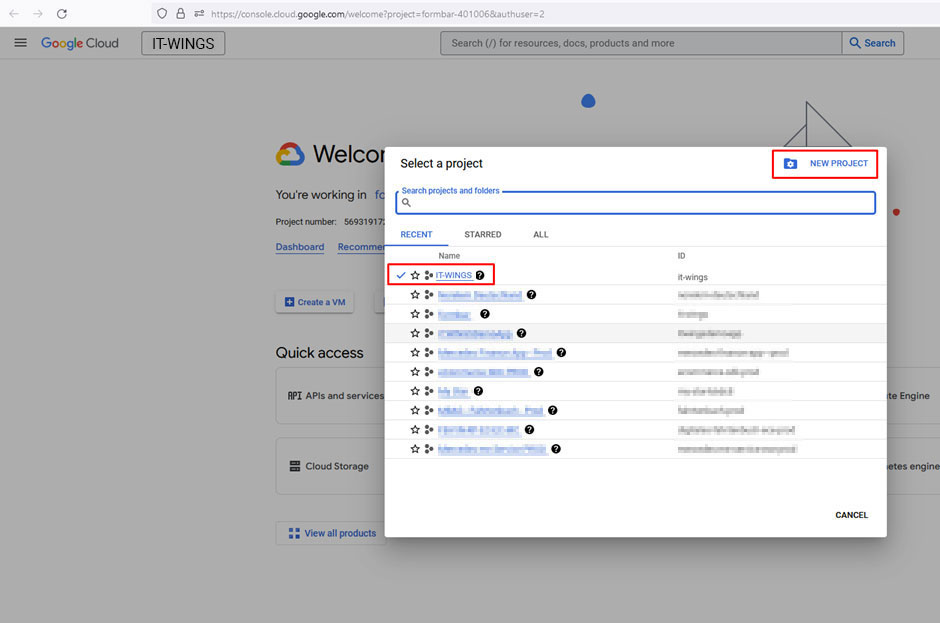Click the grid icon on View all products
The image size is (940, 623).
(x=294, y=533)
